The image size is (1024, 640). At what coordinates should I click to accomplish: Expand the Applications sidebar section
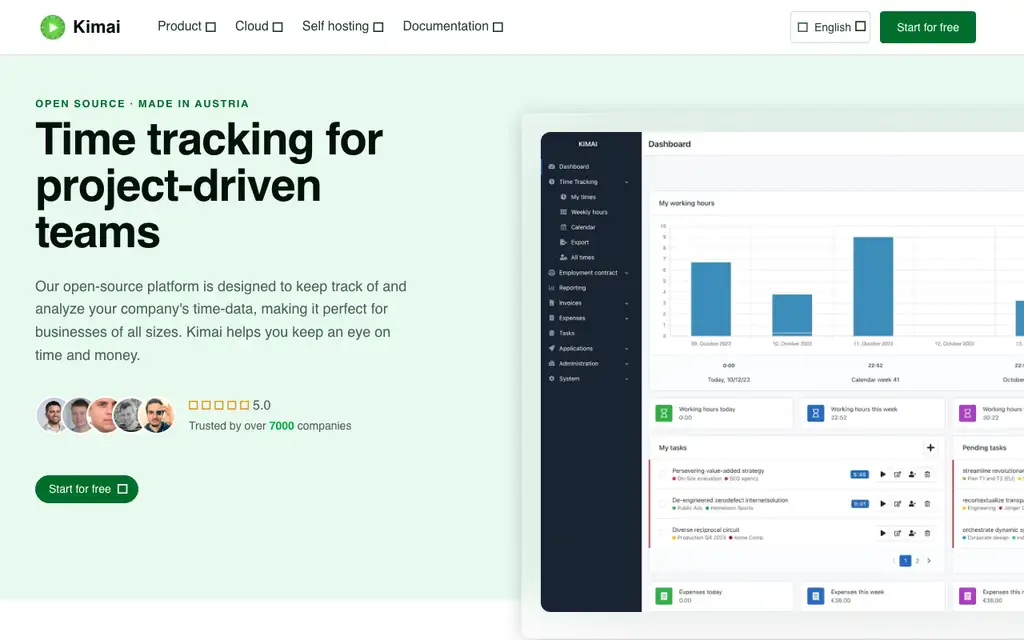[626, 349]
